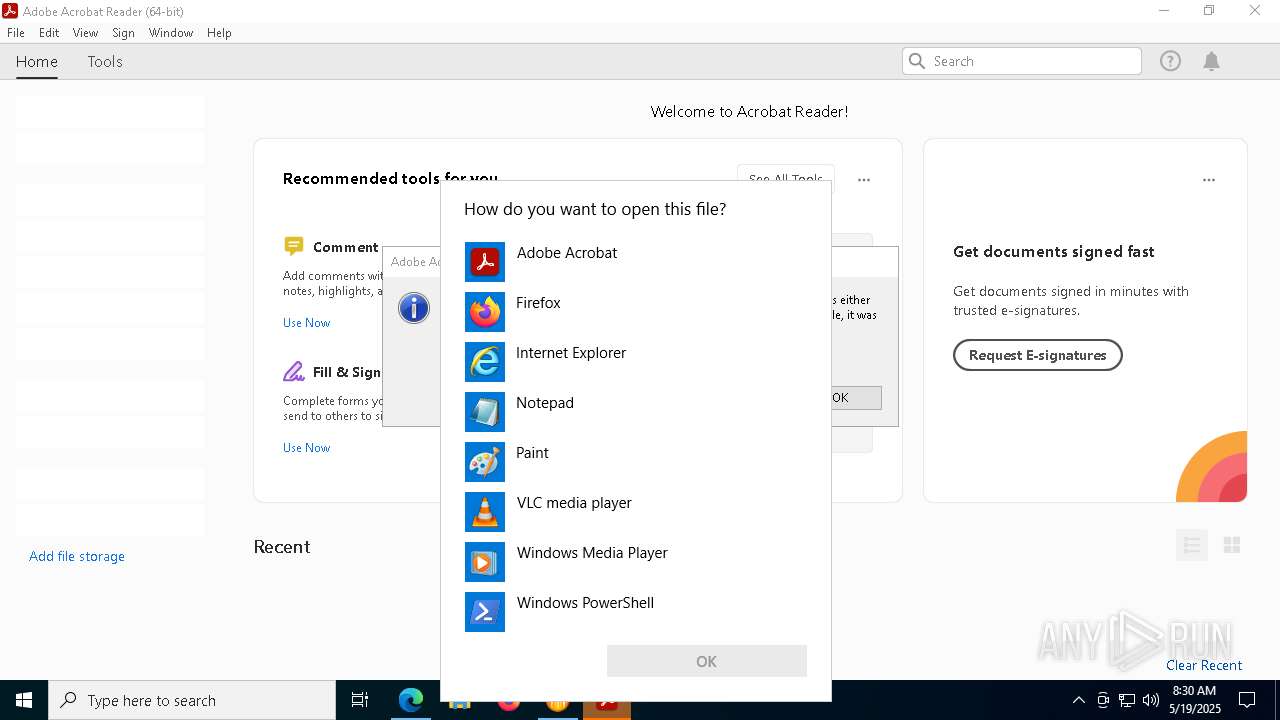Open the notifications bell icon
Screen dimensions: 1280x720
pos(1211,61)
